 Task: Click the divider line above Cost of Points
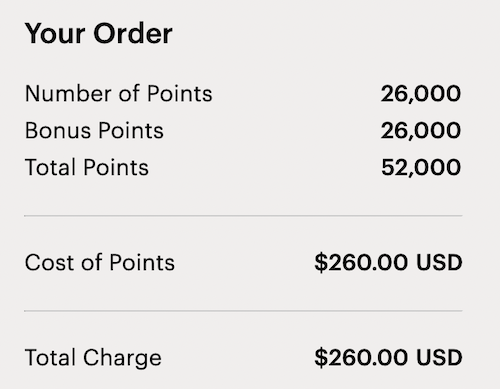point(243,216)
